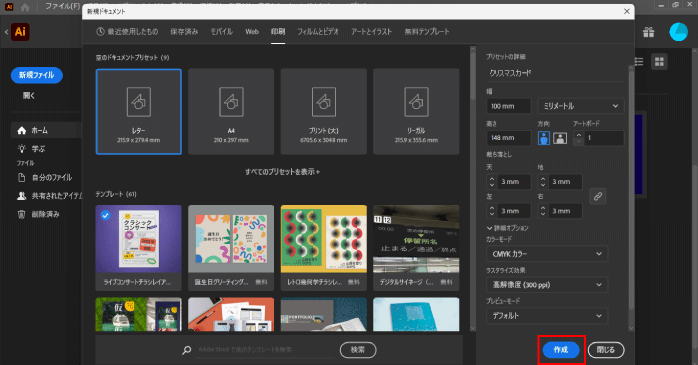This screenshot has width=698, height=365.
Task: Switch to アートとイラスト tab
Action: click(x=371, y=32)
